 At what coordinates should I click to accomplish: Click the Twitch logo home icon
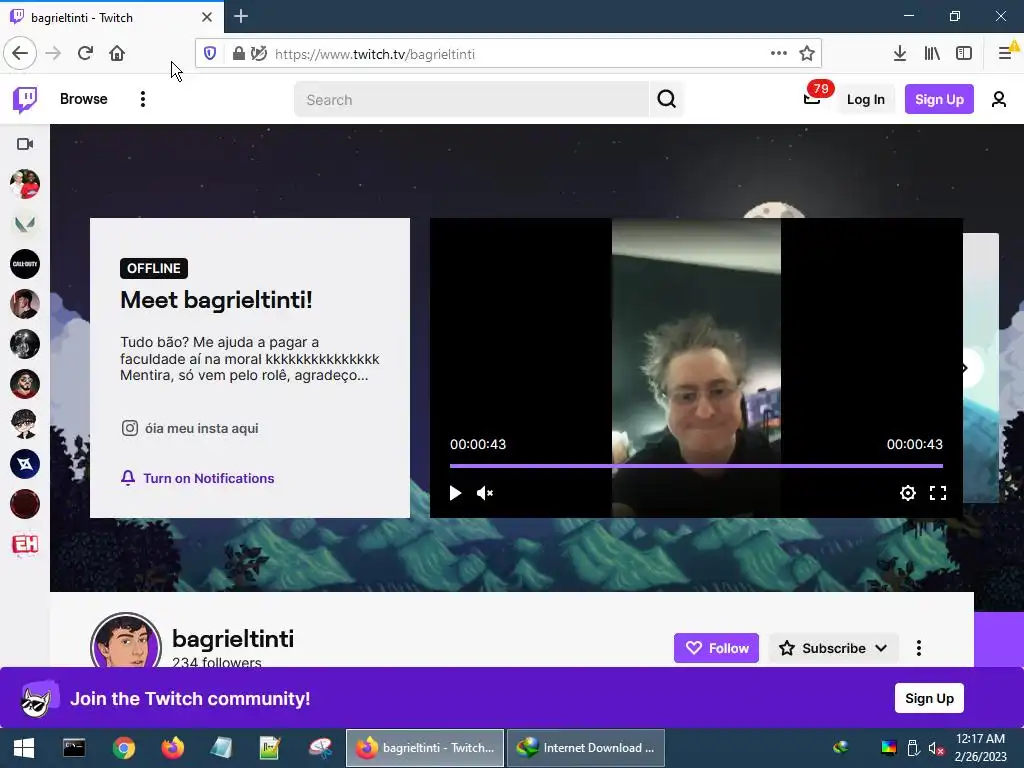tap(25, 99)
